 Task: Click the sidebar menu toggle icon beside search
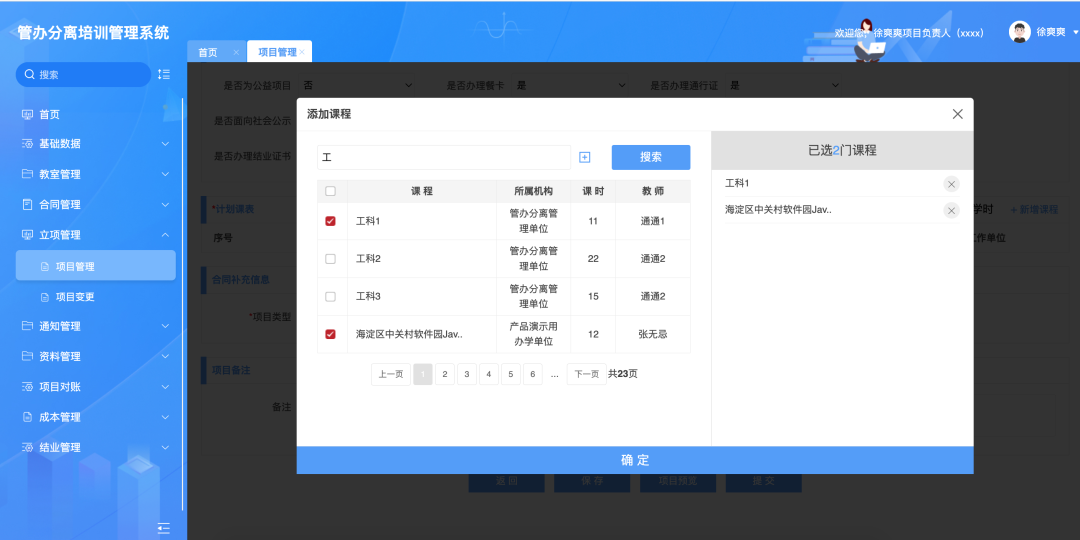point(164,74)
